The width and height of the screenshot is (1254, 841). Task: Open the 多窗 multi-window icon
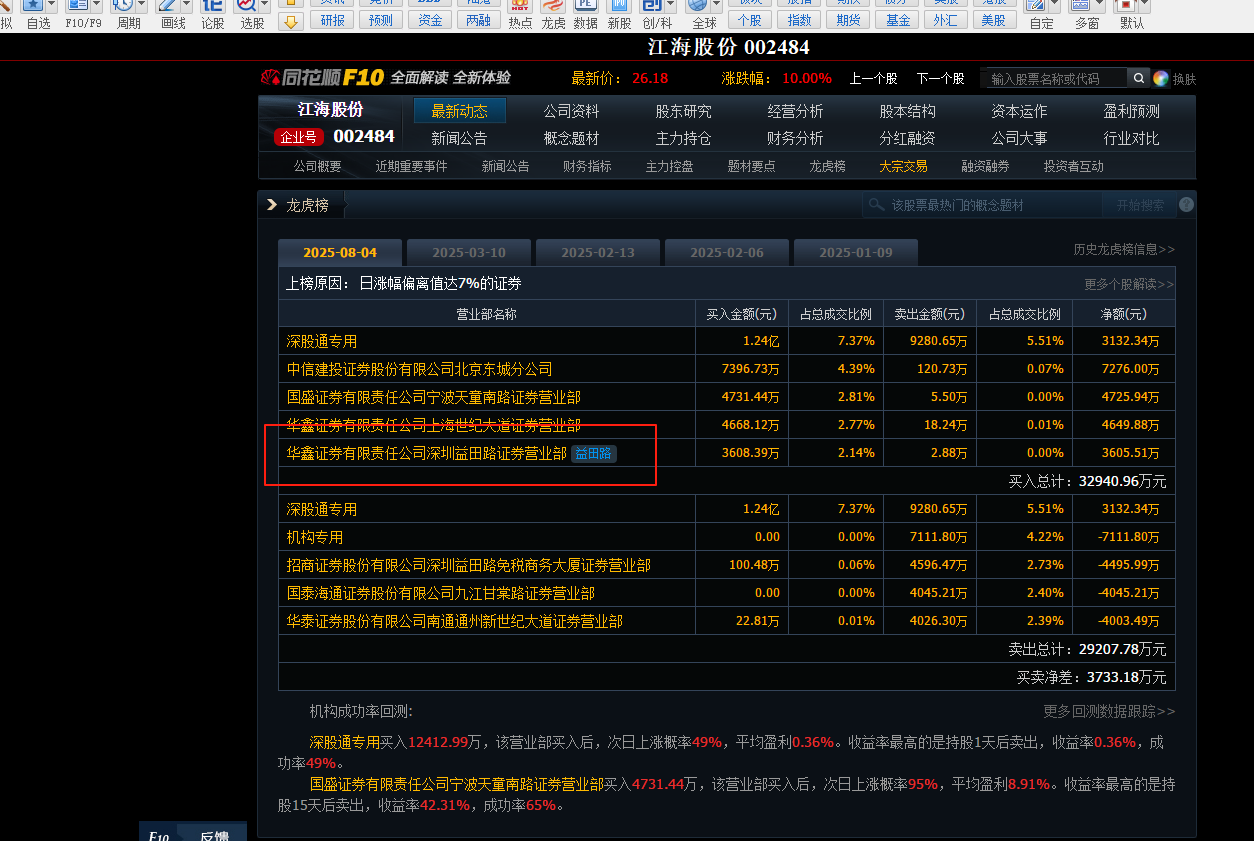click(1081, 6)
